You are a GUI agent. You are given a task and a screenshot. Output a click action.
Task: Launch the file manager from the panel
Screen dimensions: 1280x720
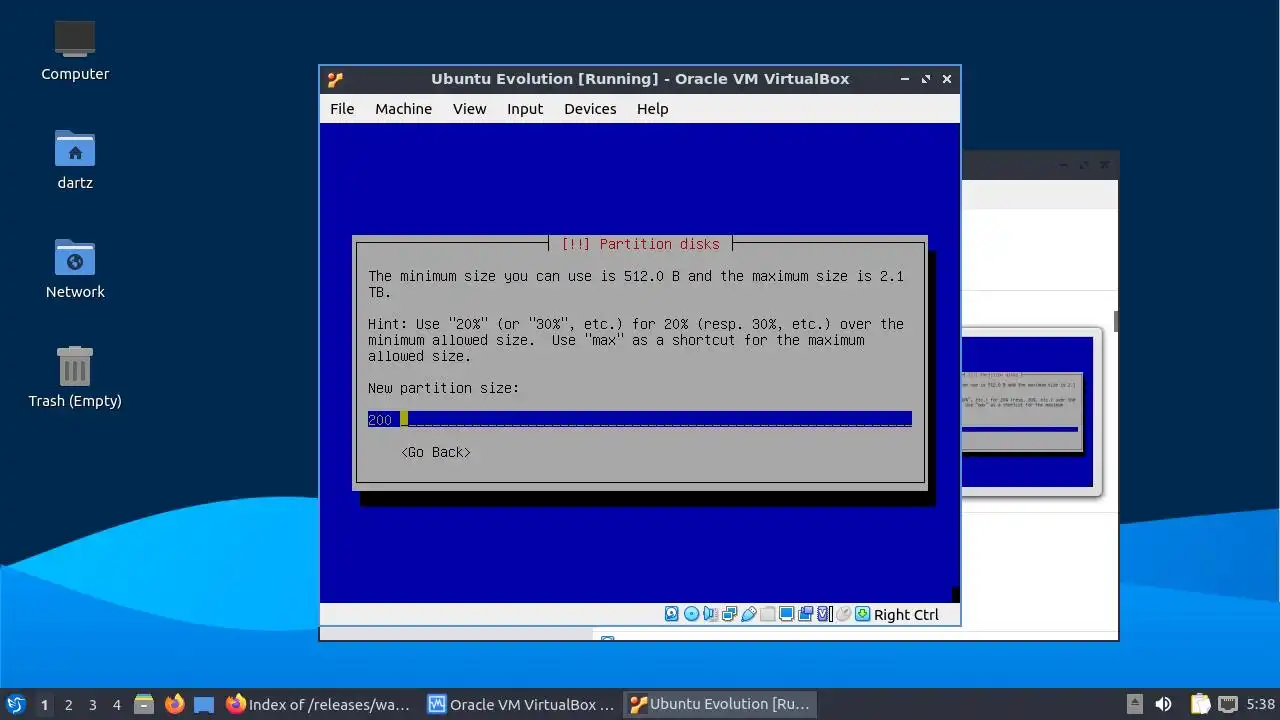[x=144, y=704]
